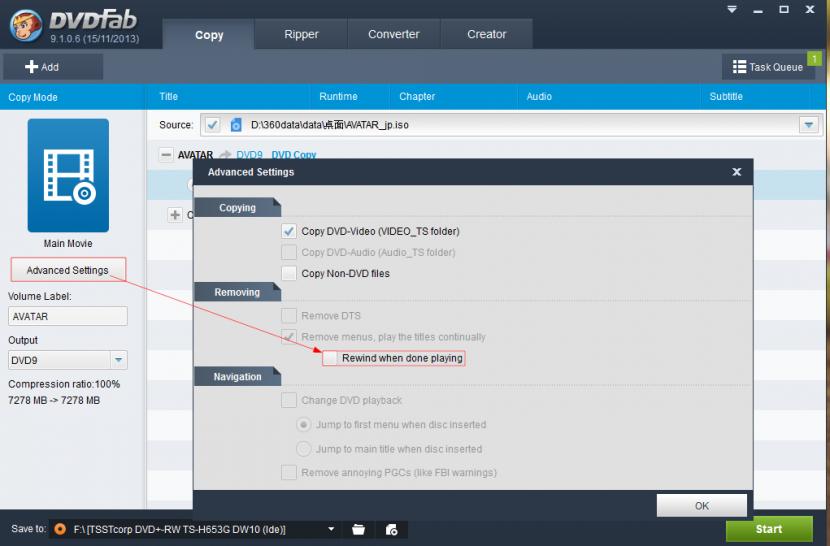The height and width of the screenshot is (546, 830).
Task: Toggle Change DVD playback checkbox
Action: coord(289,400)
